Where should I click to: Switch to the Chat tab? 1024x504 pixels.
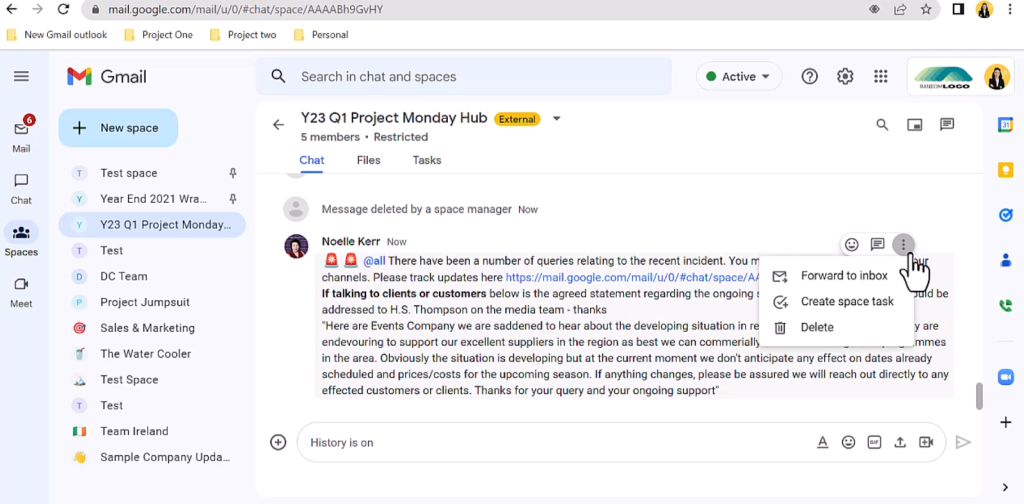pos(312,161)
